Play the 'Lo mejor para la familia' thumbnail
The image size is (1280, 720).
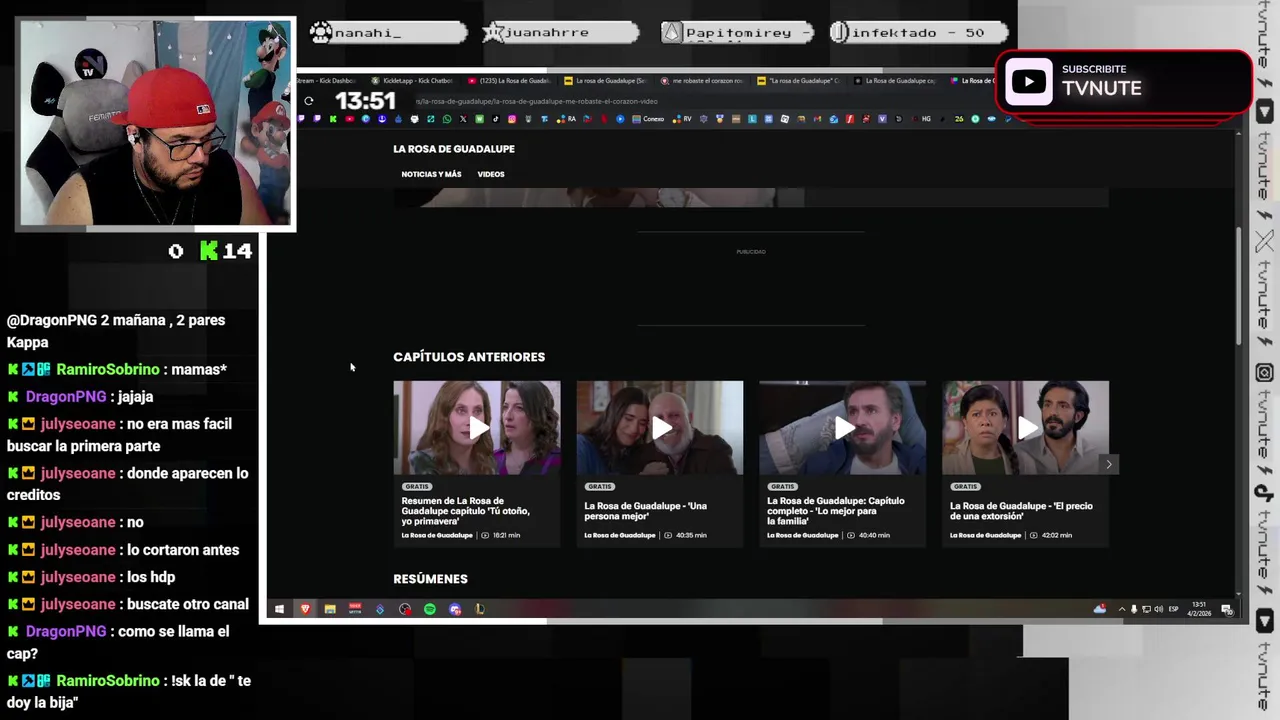pyautogui.click(x=843, y=428)
